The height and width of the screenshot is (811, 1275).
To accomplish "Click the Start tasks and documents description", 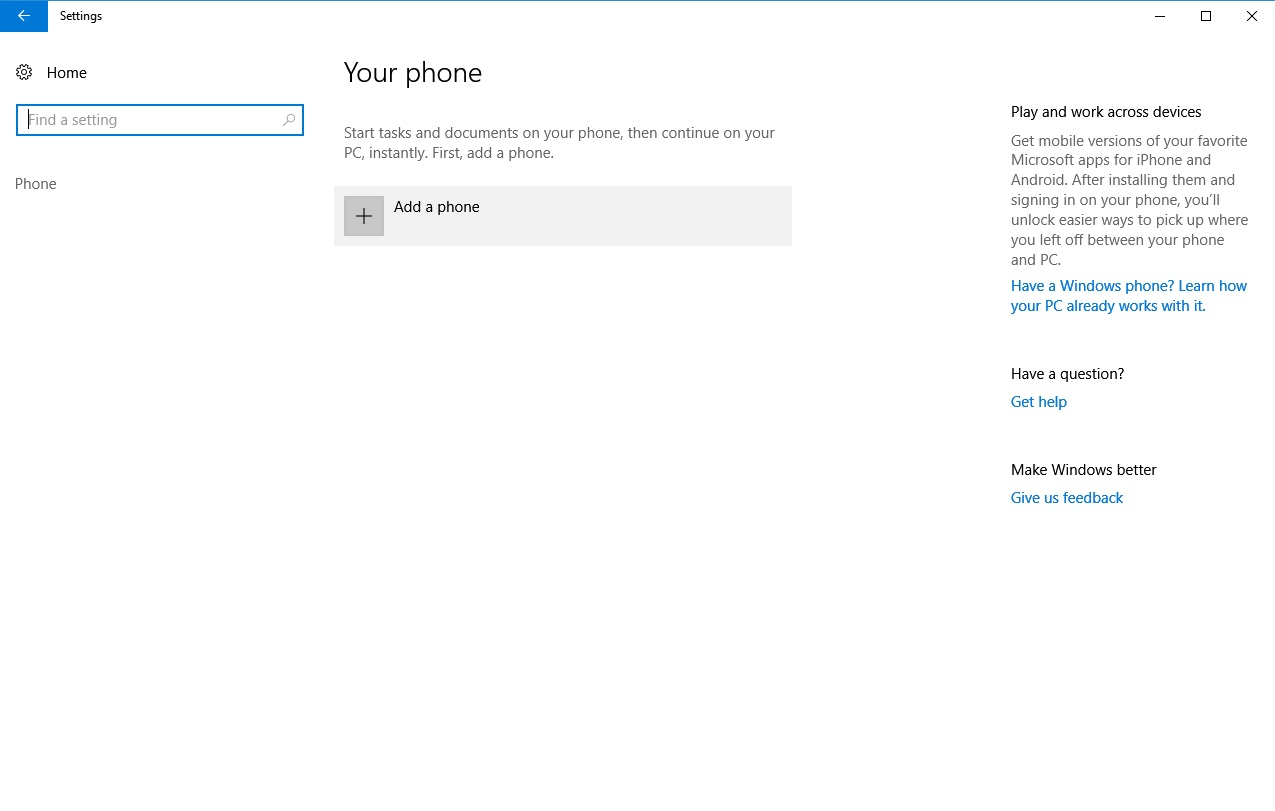I will coord(560,143).
